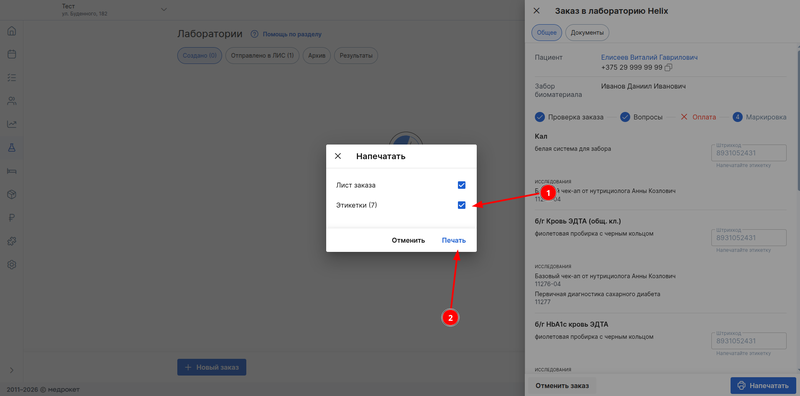Copy phone number with the copy icon
The height and width of the screenshot is (396, 800).
point(669,67)
